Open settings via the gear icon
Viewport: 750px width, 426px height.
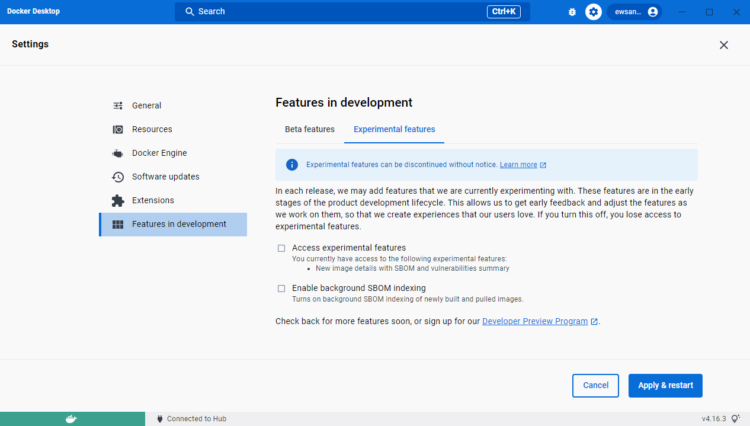point(594,12)
